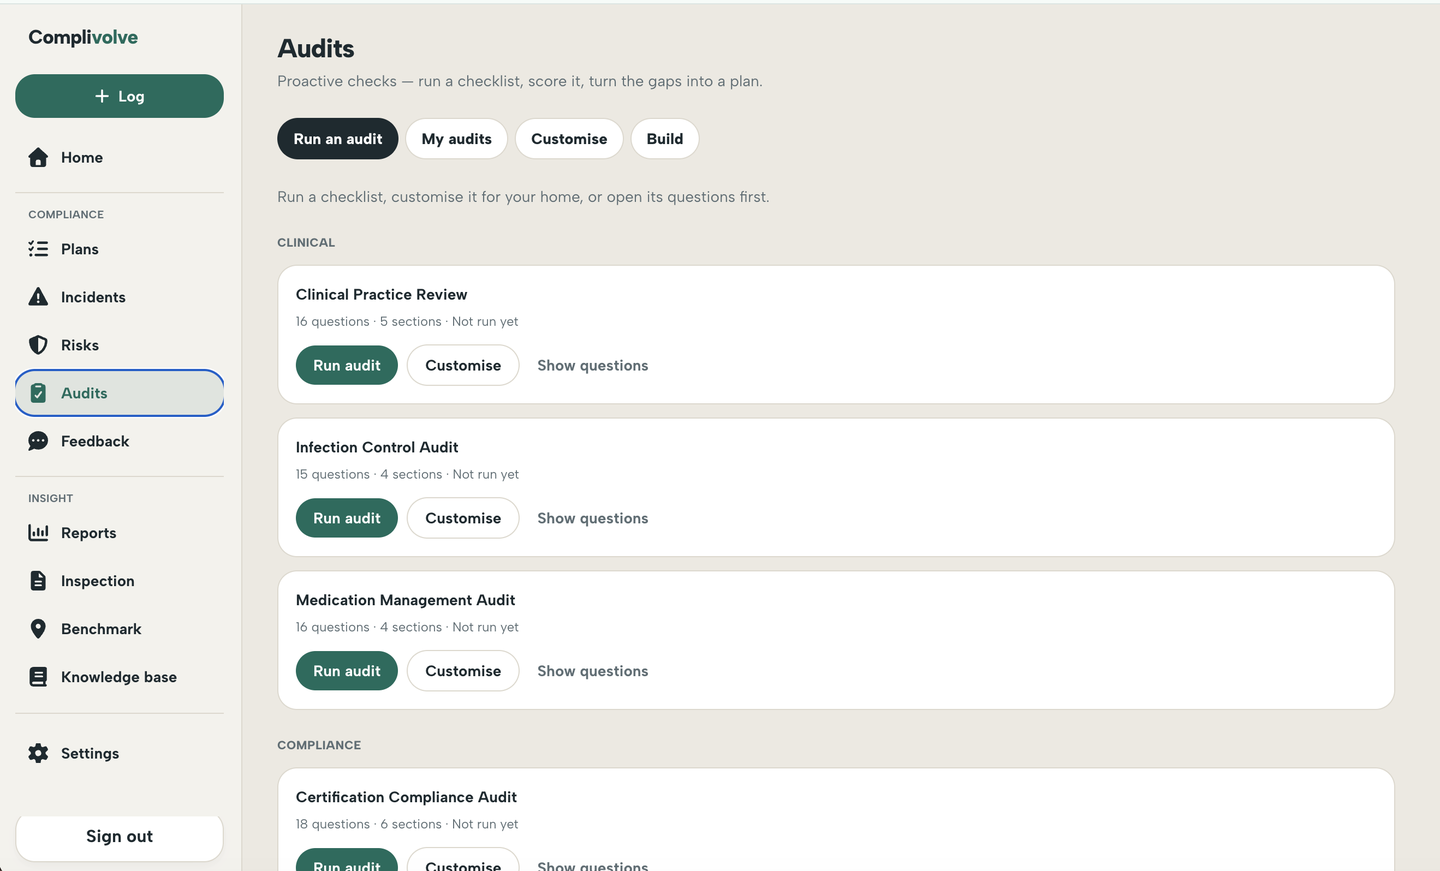
Task: Click the Feedback speech bubble icon
Action: point(38,441)
